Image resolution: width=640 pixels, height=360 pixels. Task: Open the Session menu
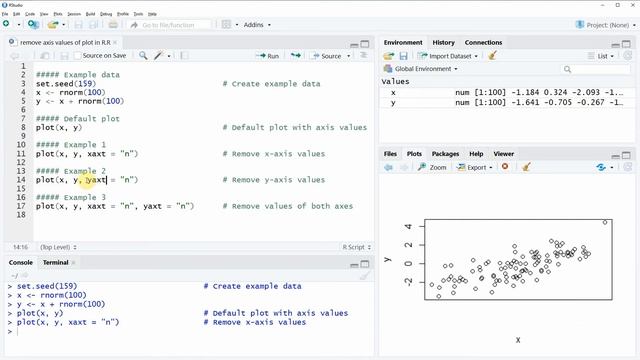(74, 14)
